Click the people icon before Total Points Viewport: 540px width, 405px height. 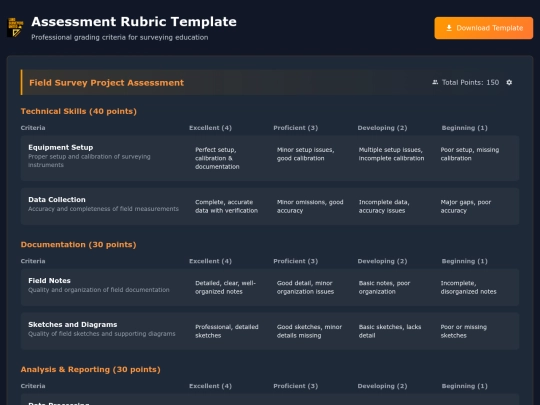point(435,82)
